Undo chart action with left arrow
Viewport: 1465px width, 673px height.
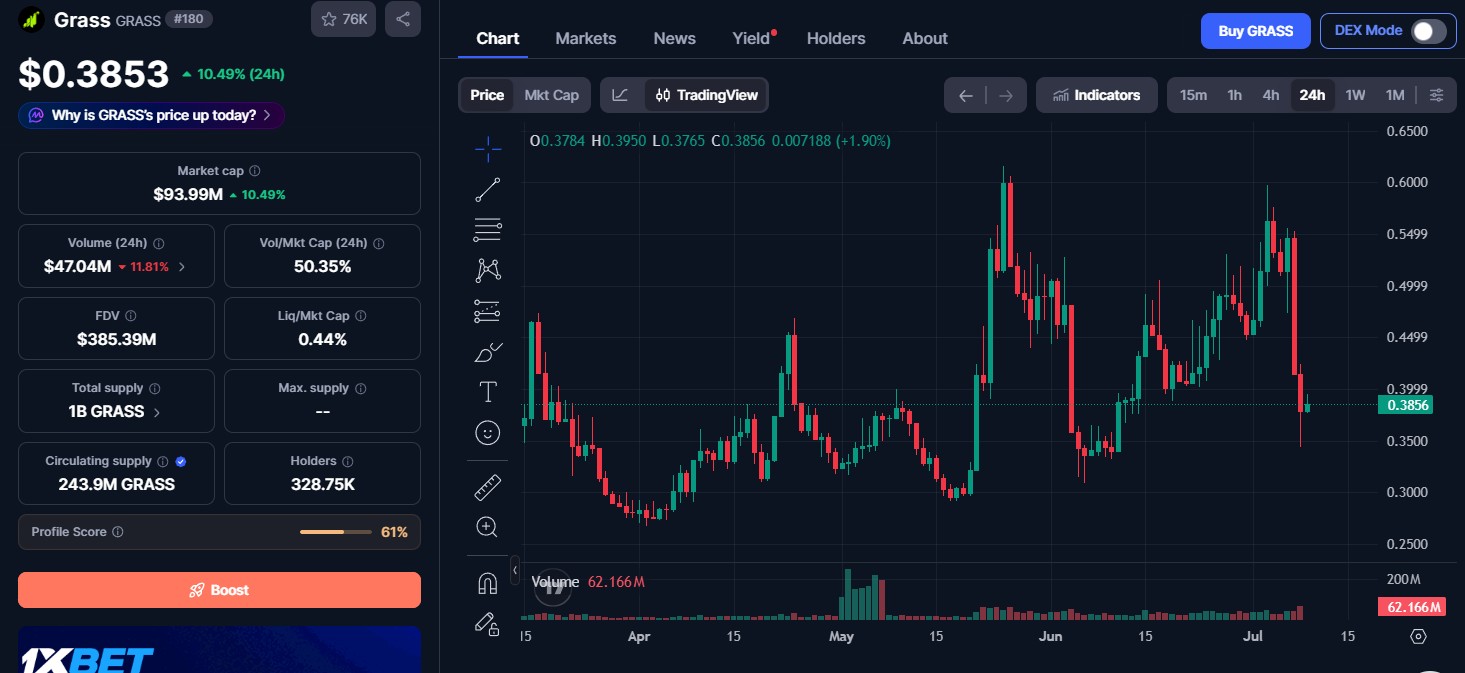point(965,96)
